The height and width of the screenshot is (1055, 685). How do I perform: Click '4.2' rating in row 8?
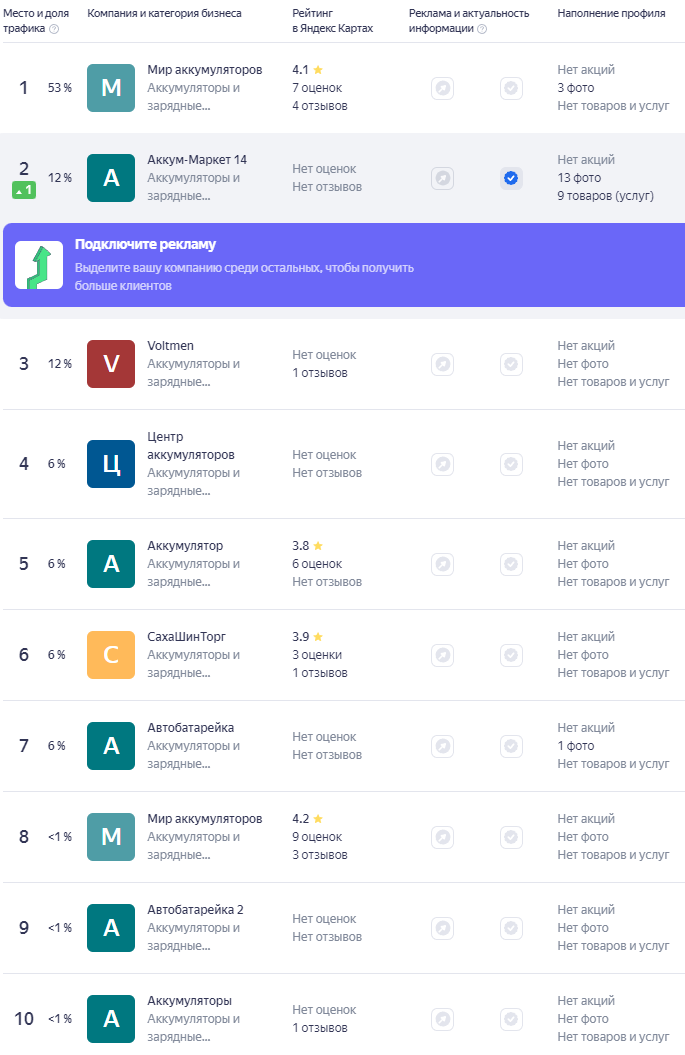click(x=300, y=819)
